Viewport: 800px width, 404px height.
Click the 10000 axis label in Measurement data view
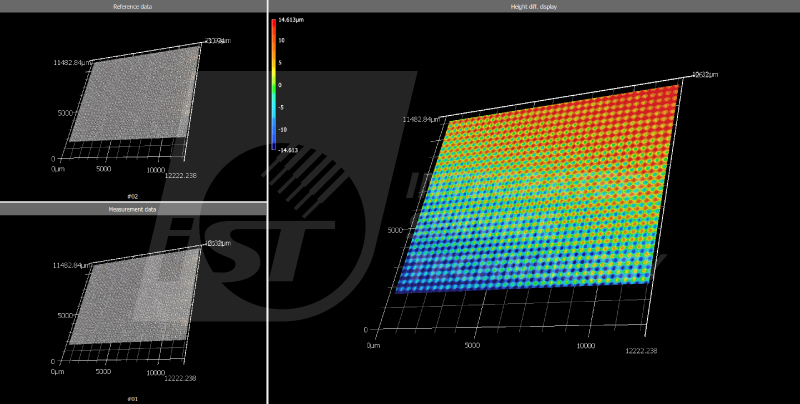156,372
